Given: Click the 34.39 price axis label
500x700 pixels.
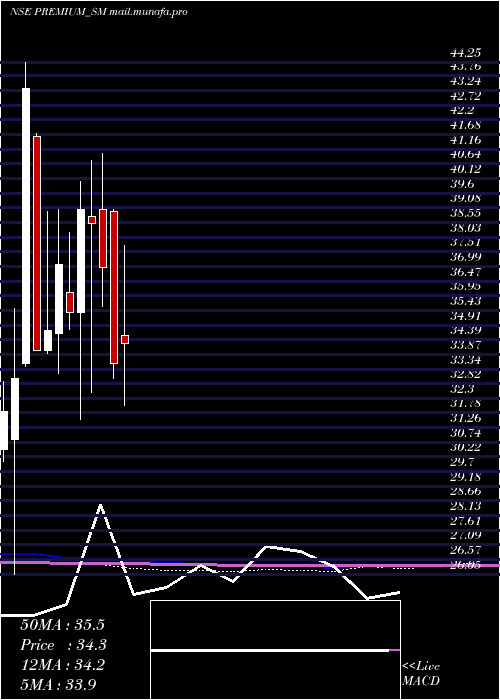Looking at the screenshot, I should point(466,330).
